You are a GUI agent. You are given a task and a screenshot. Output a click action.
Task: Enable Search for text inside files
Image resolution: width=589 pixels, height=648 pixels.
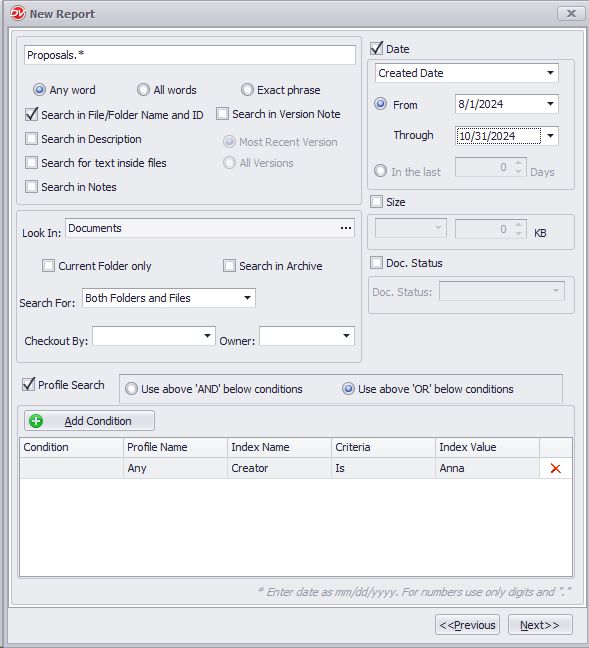(x=31, y=162)
